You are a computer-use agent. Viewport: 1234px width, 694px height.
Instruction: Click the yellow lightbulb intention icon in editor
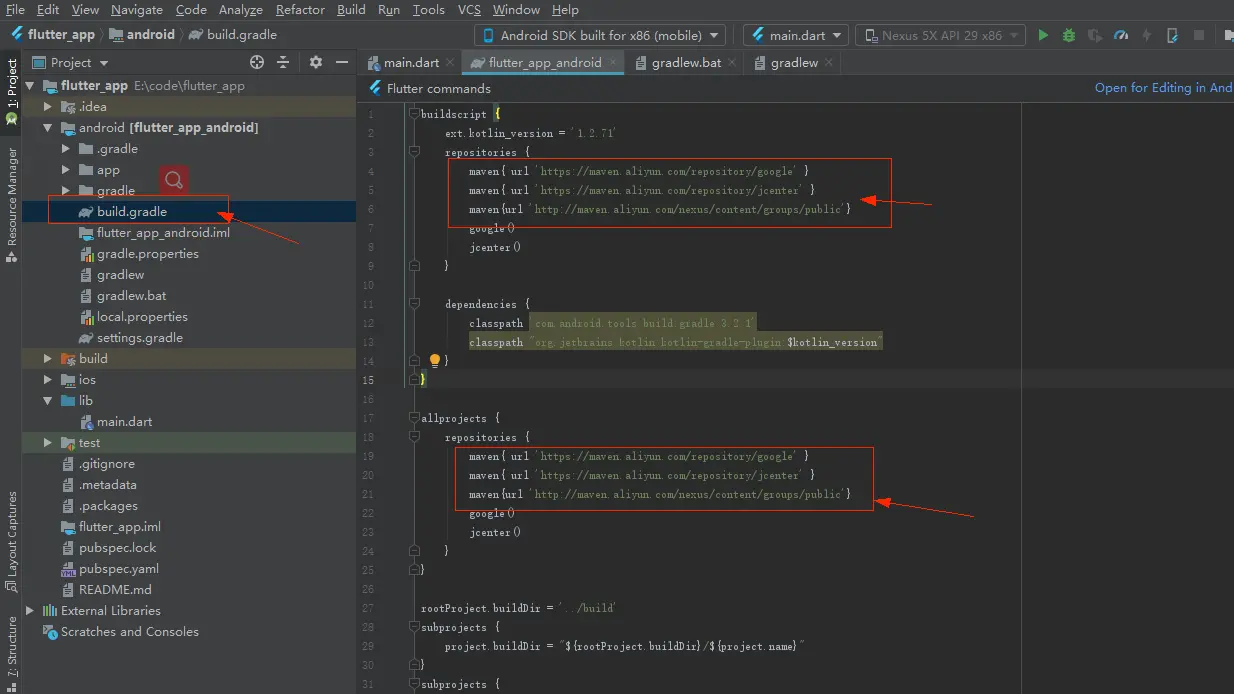(x=435, y=360)
